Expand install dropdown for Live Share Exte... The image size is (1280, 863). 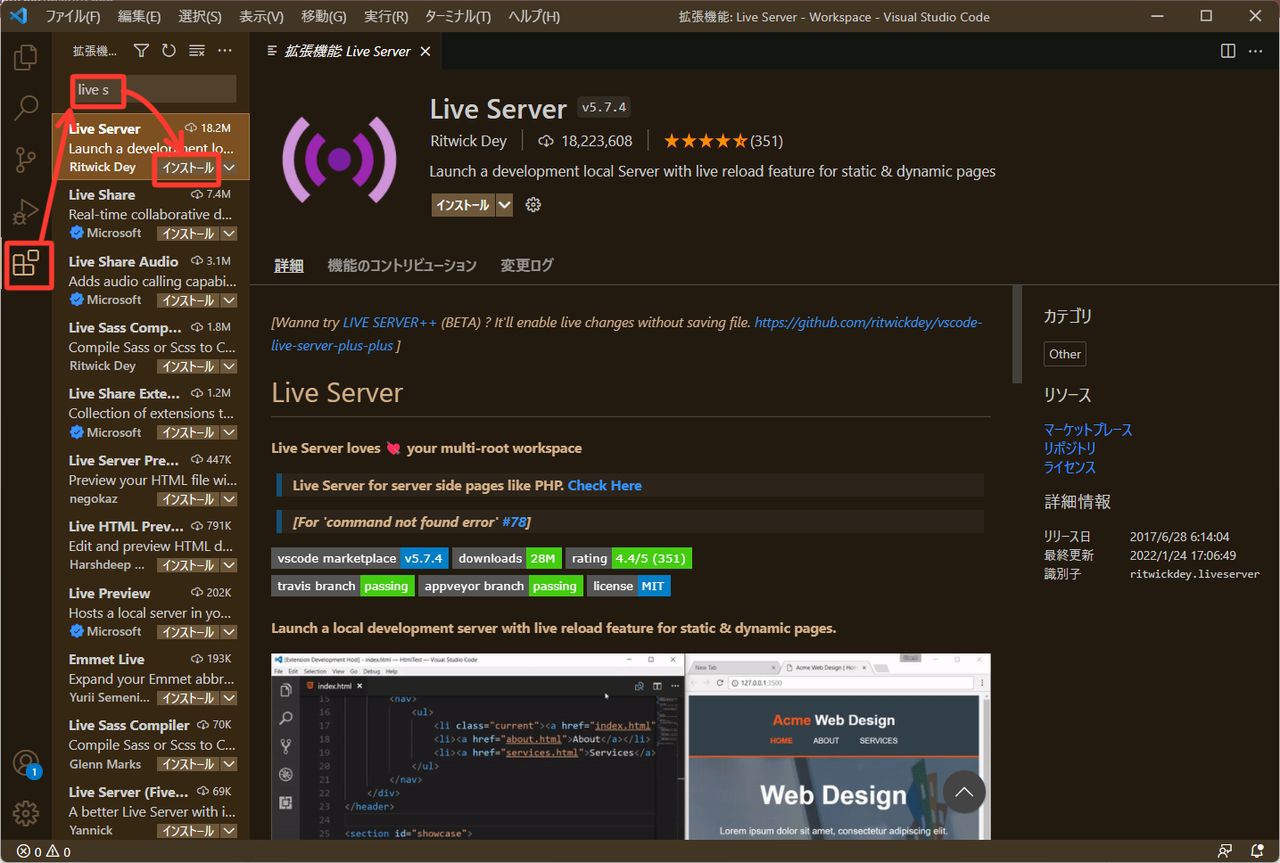click(x=230, y=433)
